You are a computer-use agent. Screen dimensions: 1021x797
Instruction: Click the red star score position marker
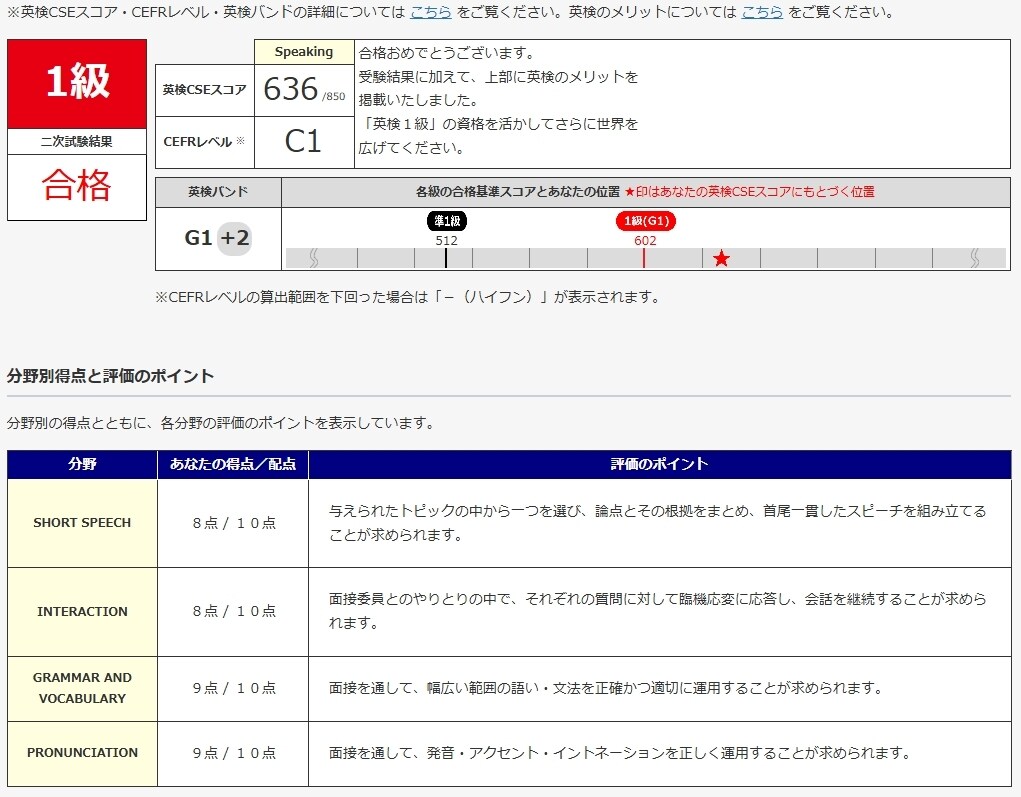coord(721,259)
